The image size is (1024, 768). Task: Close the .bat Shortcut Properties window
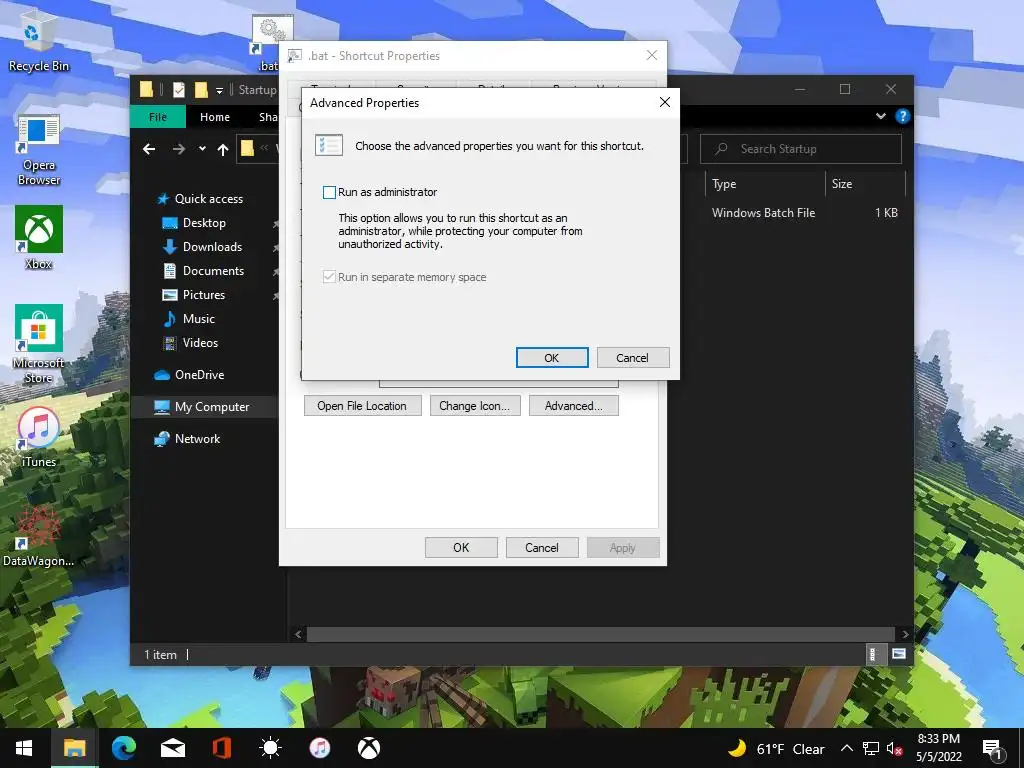tap(652, 56)
